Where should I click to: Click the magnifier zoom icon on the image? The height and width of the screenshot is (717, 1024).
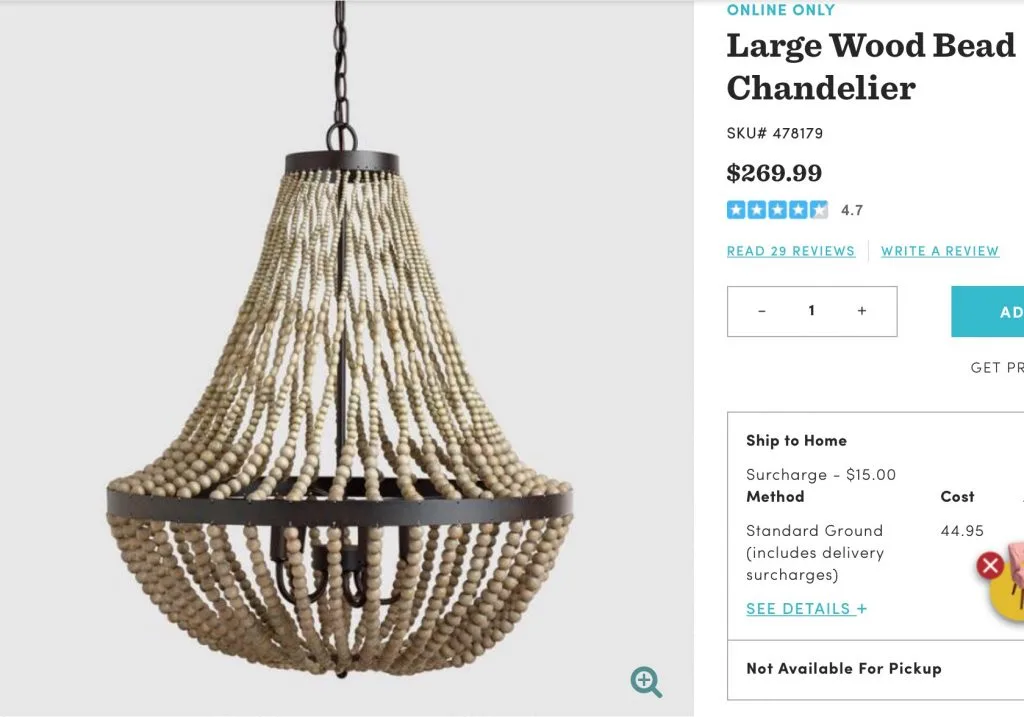point(646,682)
